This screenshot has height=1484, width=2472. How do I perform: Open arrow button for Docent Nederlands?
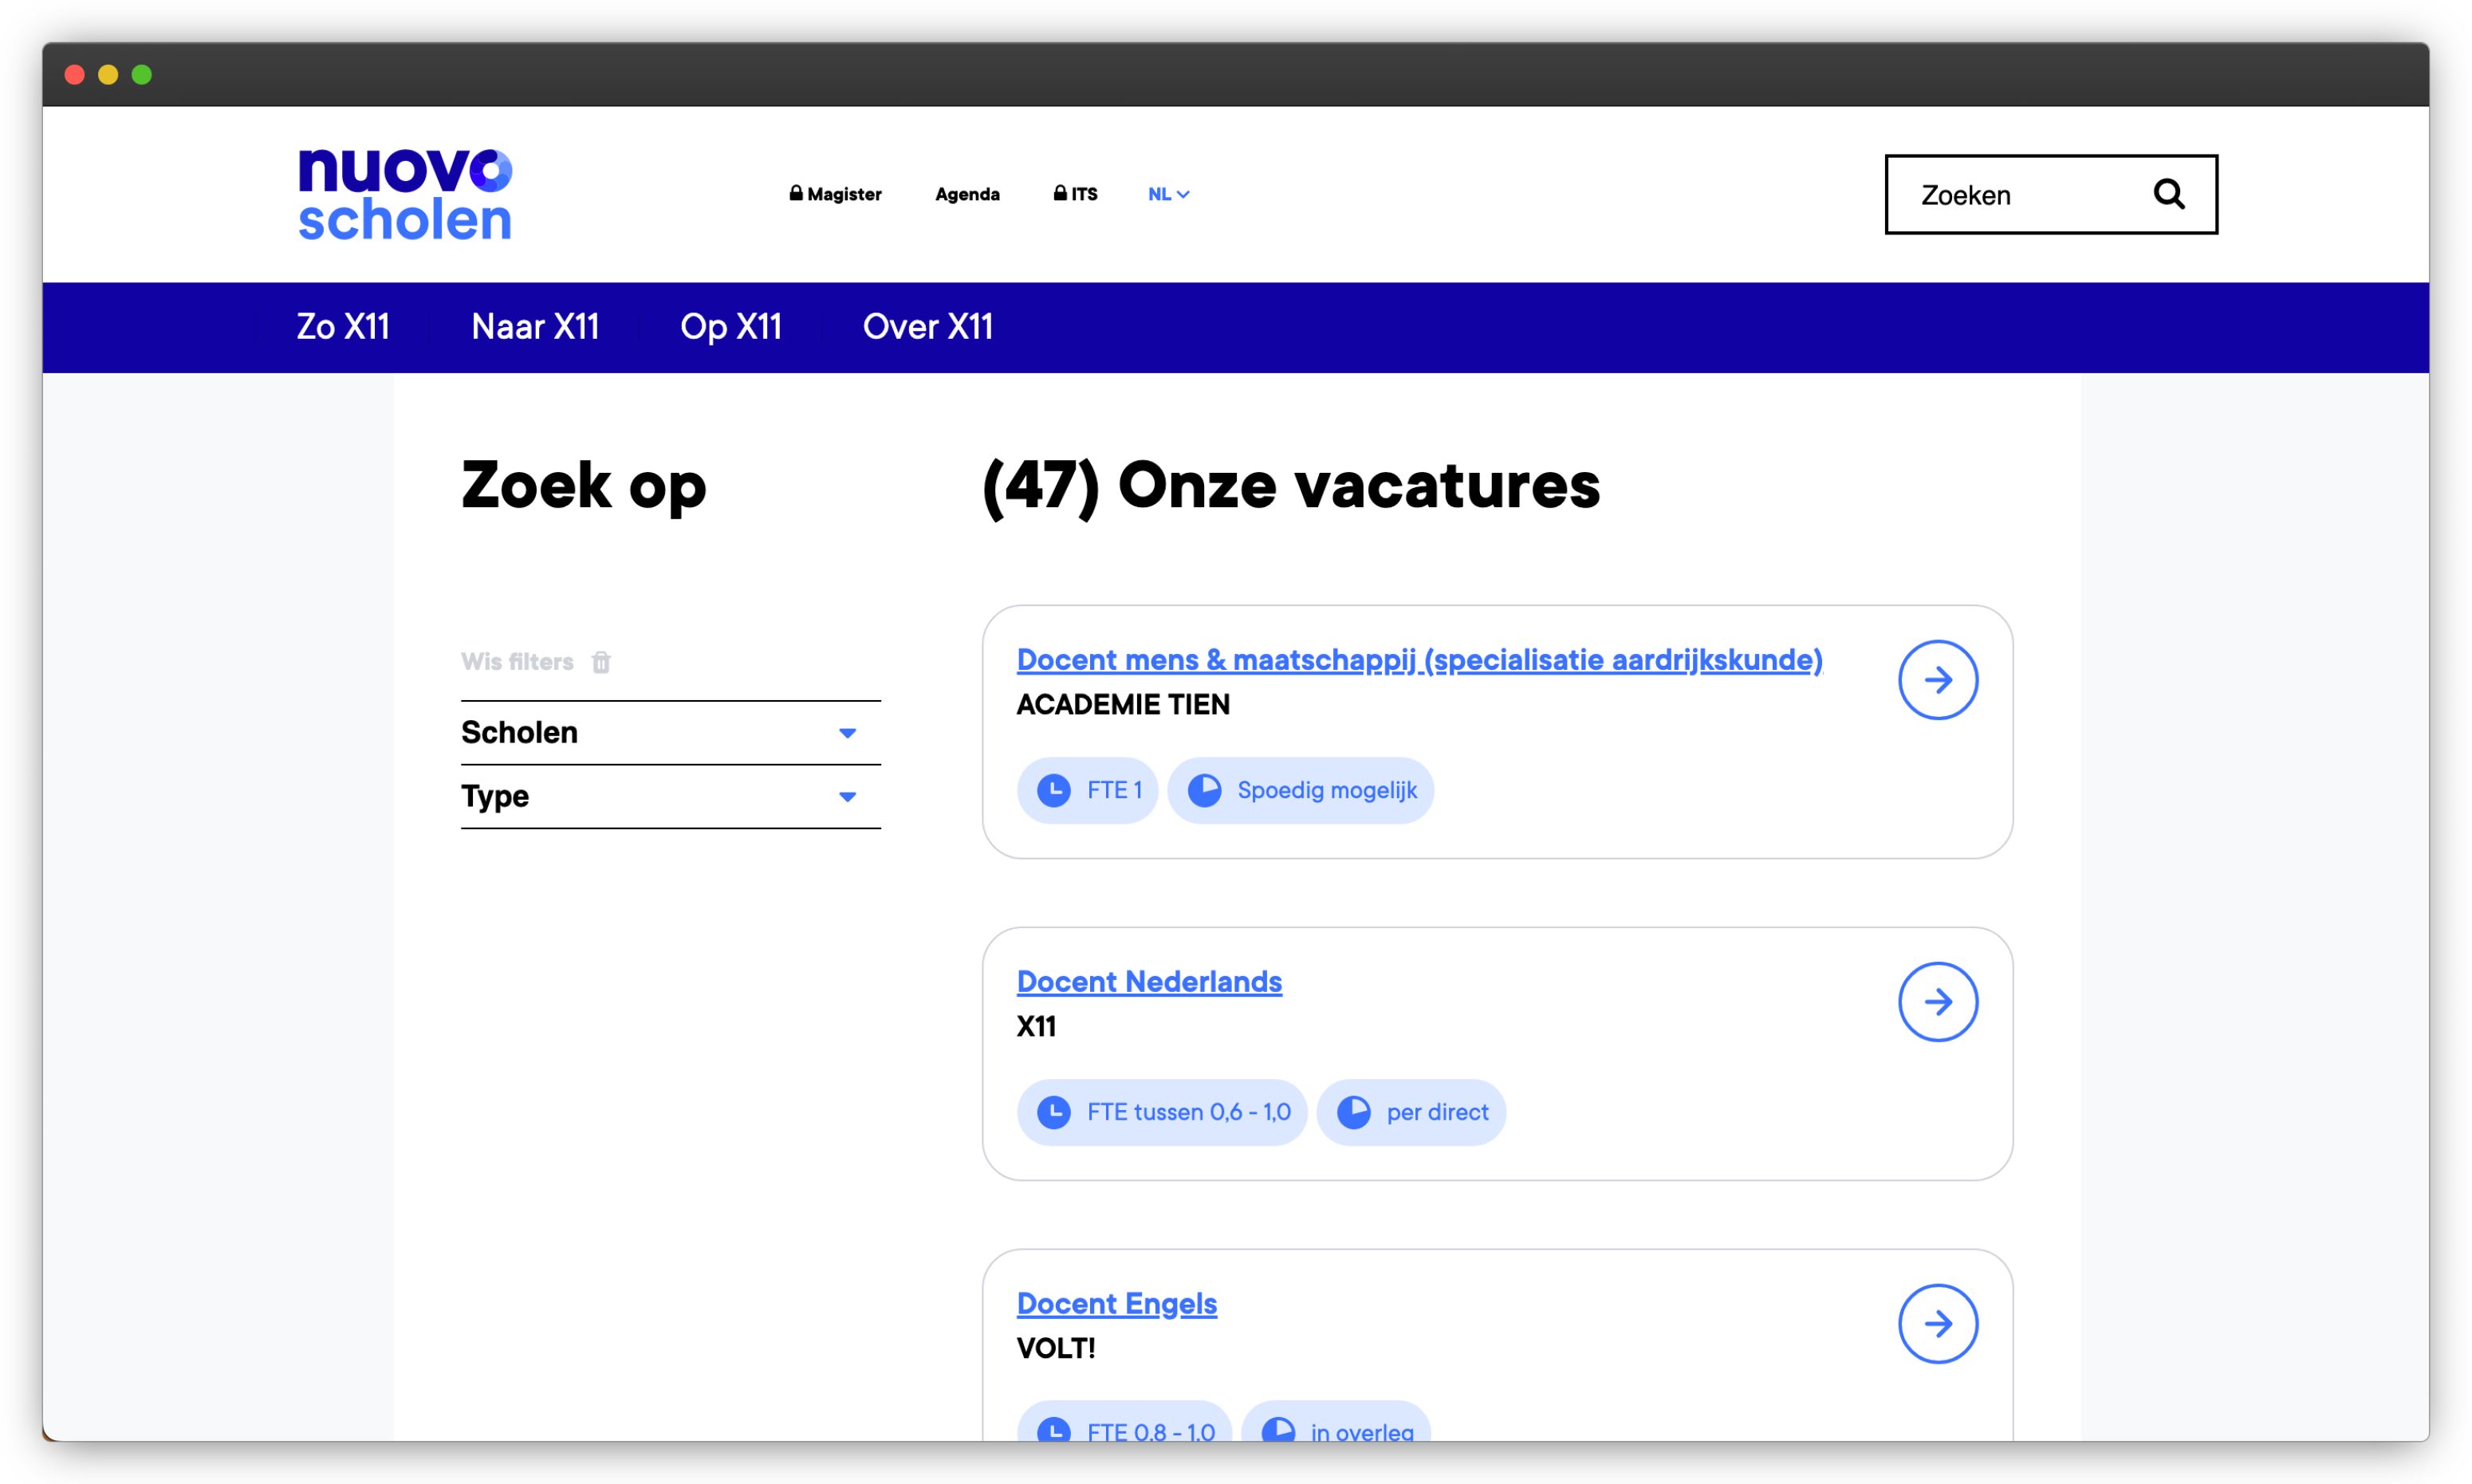pyautogui.click(x=1938, y=1002)
